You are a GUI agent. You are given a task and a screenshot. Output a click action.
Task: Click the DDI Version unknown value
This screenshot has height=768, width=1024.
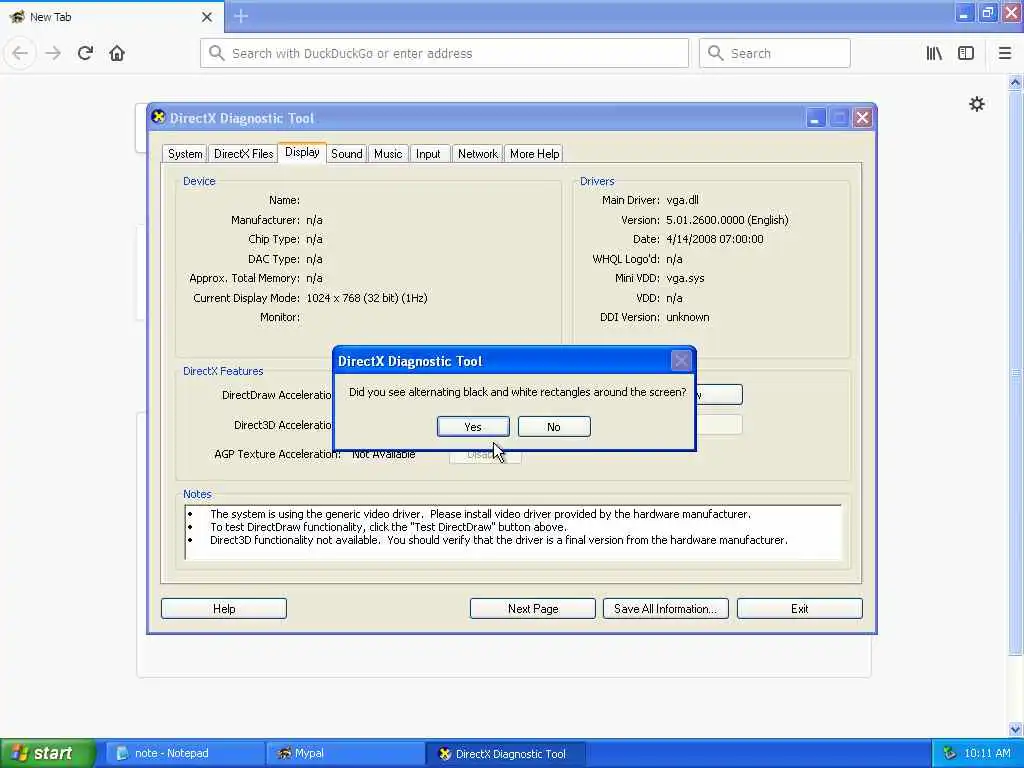(x=688, y=317)
